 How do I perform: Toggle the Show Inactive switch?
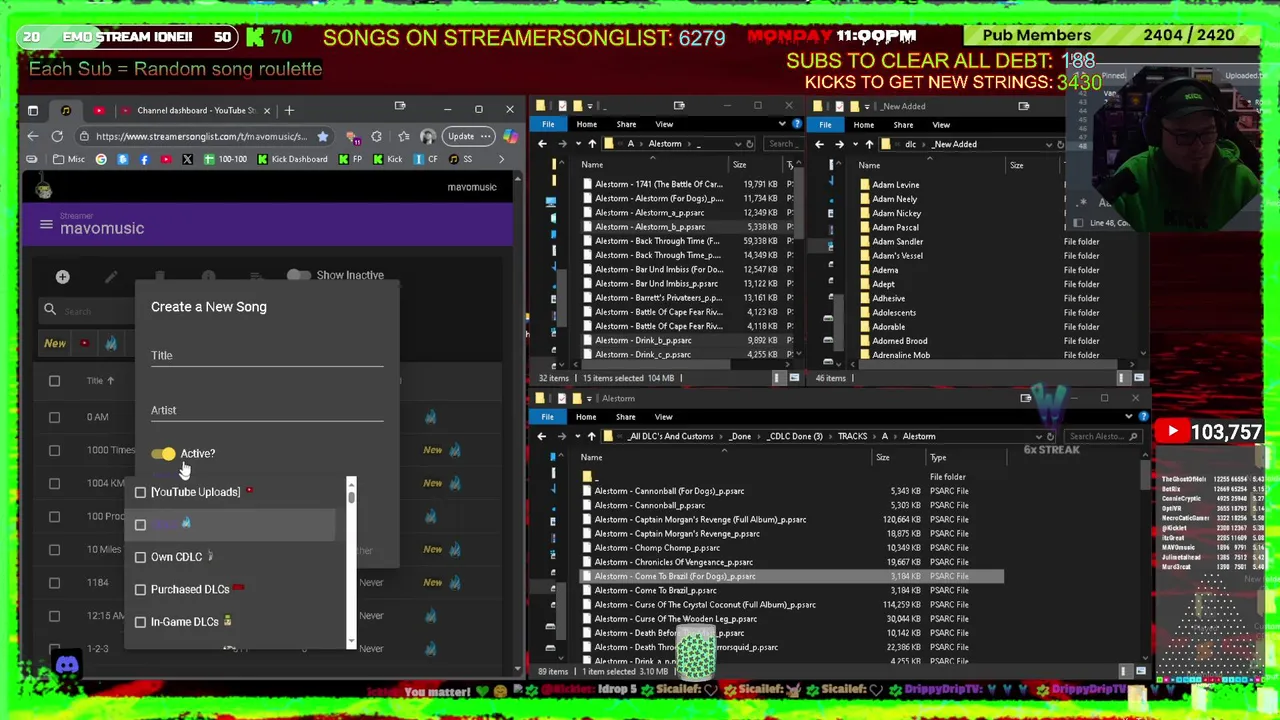tap(298, 275)
